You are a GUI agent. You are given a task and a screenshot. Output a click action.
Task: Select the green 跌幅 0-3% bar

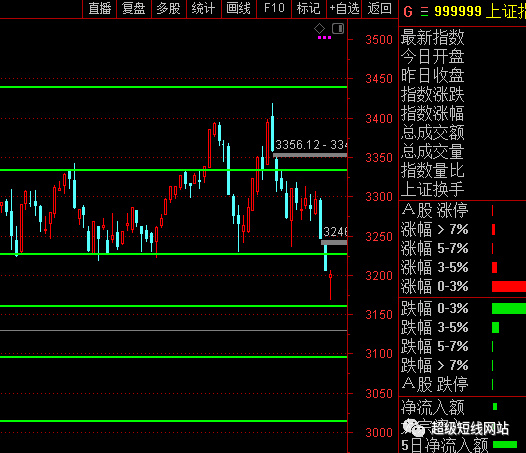509,308
